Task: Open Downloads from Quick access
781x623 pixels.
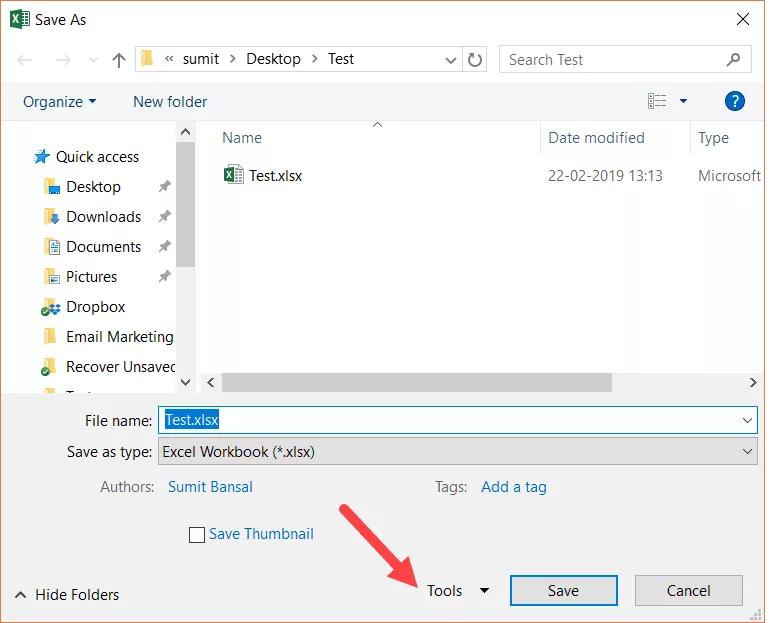Action: [x=104, y=217]
